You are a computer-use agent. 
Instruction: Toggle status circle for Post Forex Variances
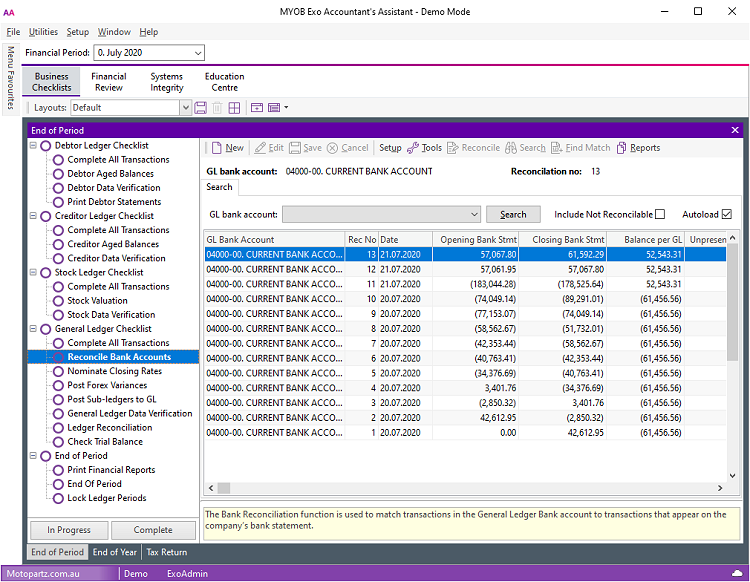[58, 385]
